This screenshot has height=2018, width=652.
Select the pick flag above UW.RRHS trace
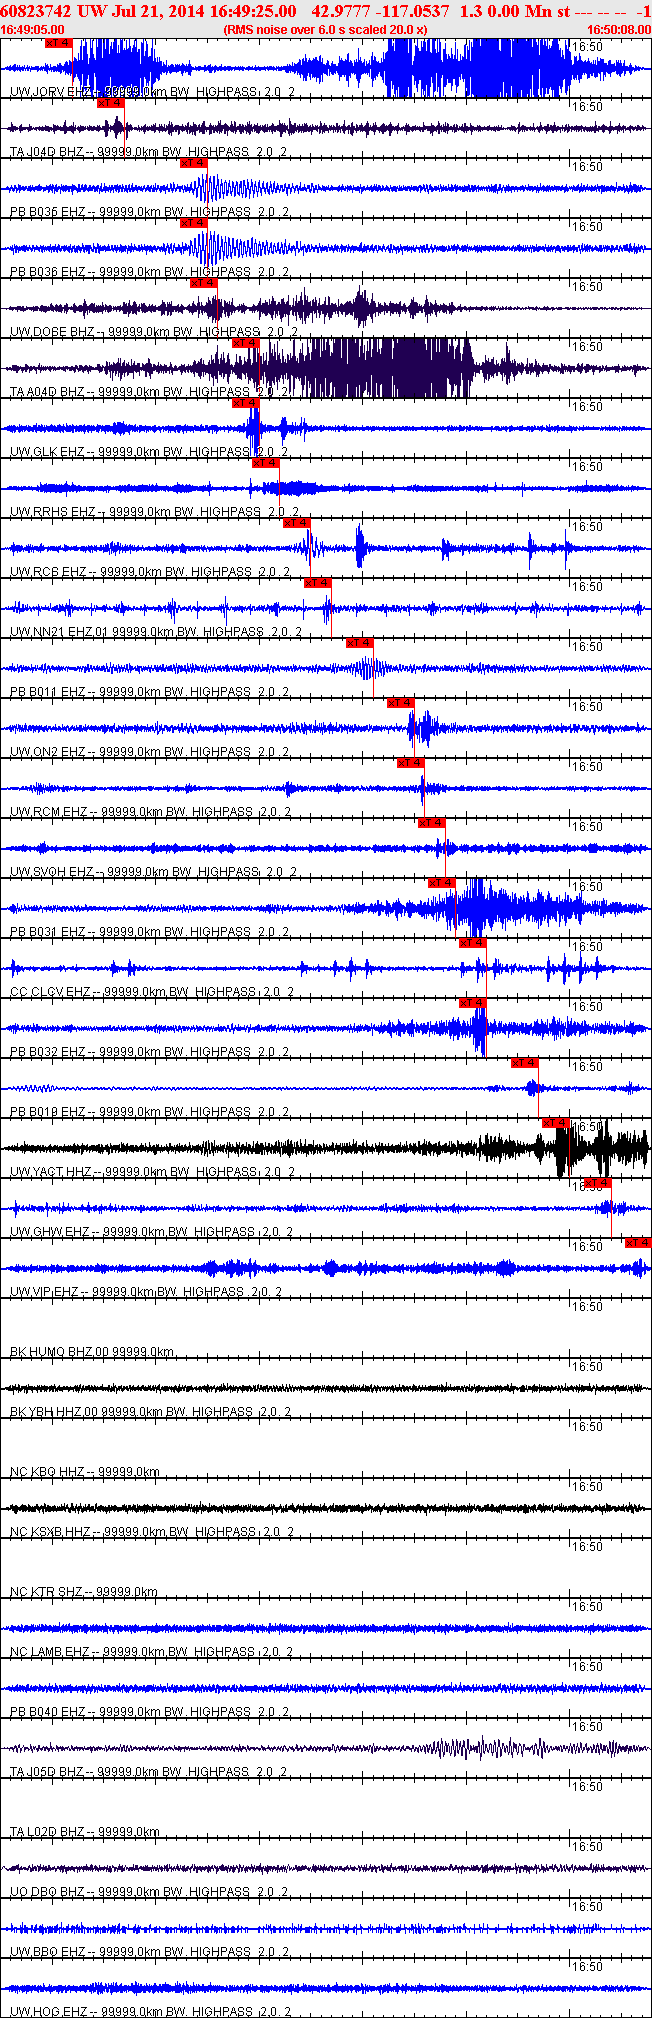(x=265, y=463)
